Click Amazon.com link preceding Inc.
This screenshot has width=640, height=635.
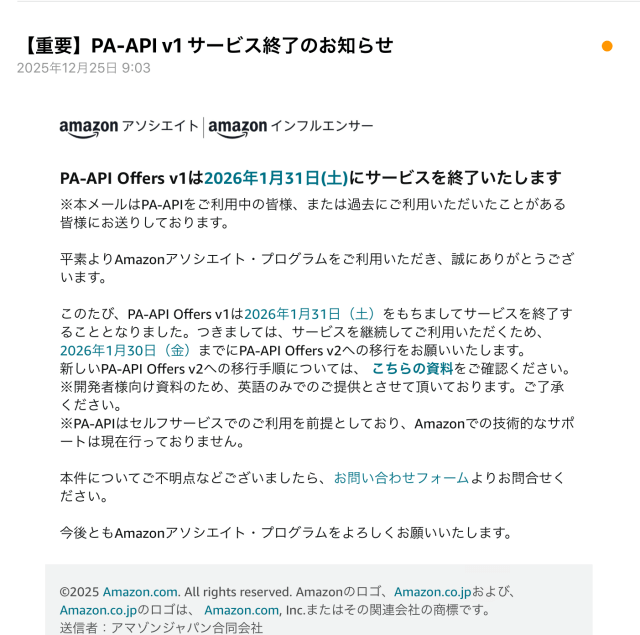tap(242, 610)
